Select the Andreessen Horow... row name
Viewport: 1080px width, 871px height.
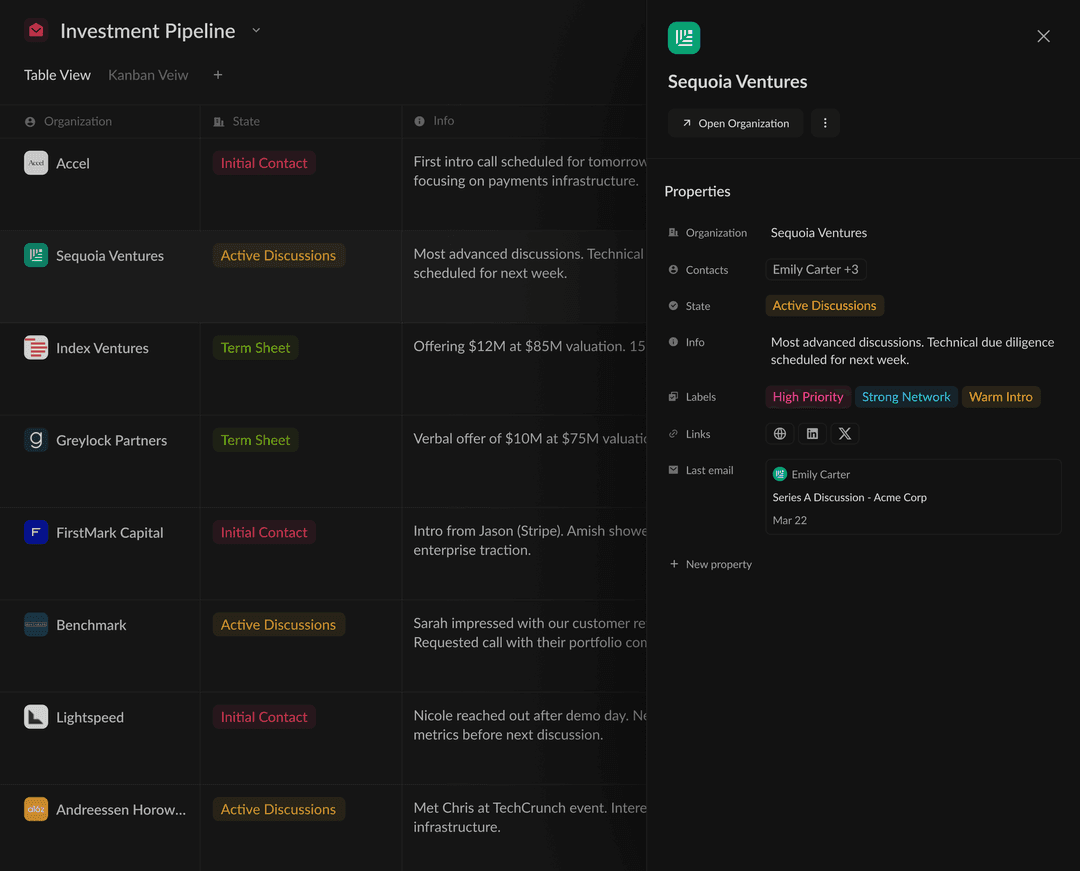[x=121, y=809]
